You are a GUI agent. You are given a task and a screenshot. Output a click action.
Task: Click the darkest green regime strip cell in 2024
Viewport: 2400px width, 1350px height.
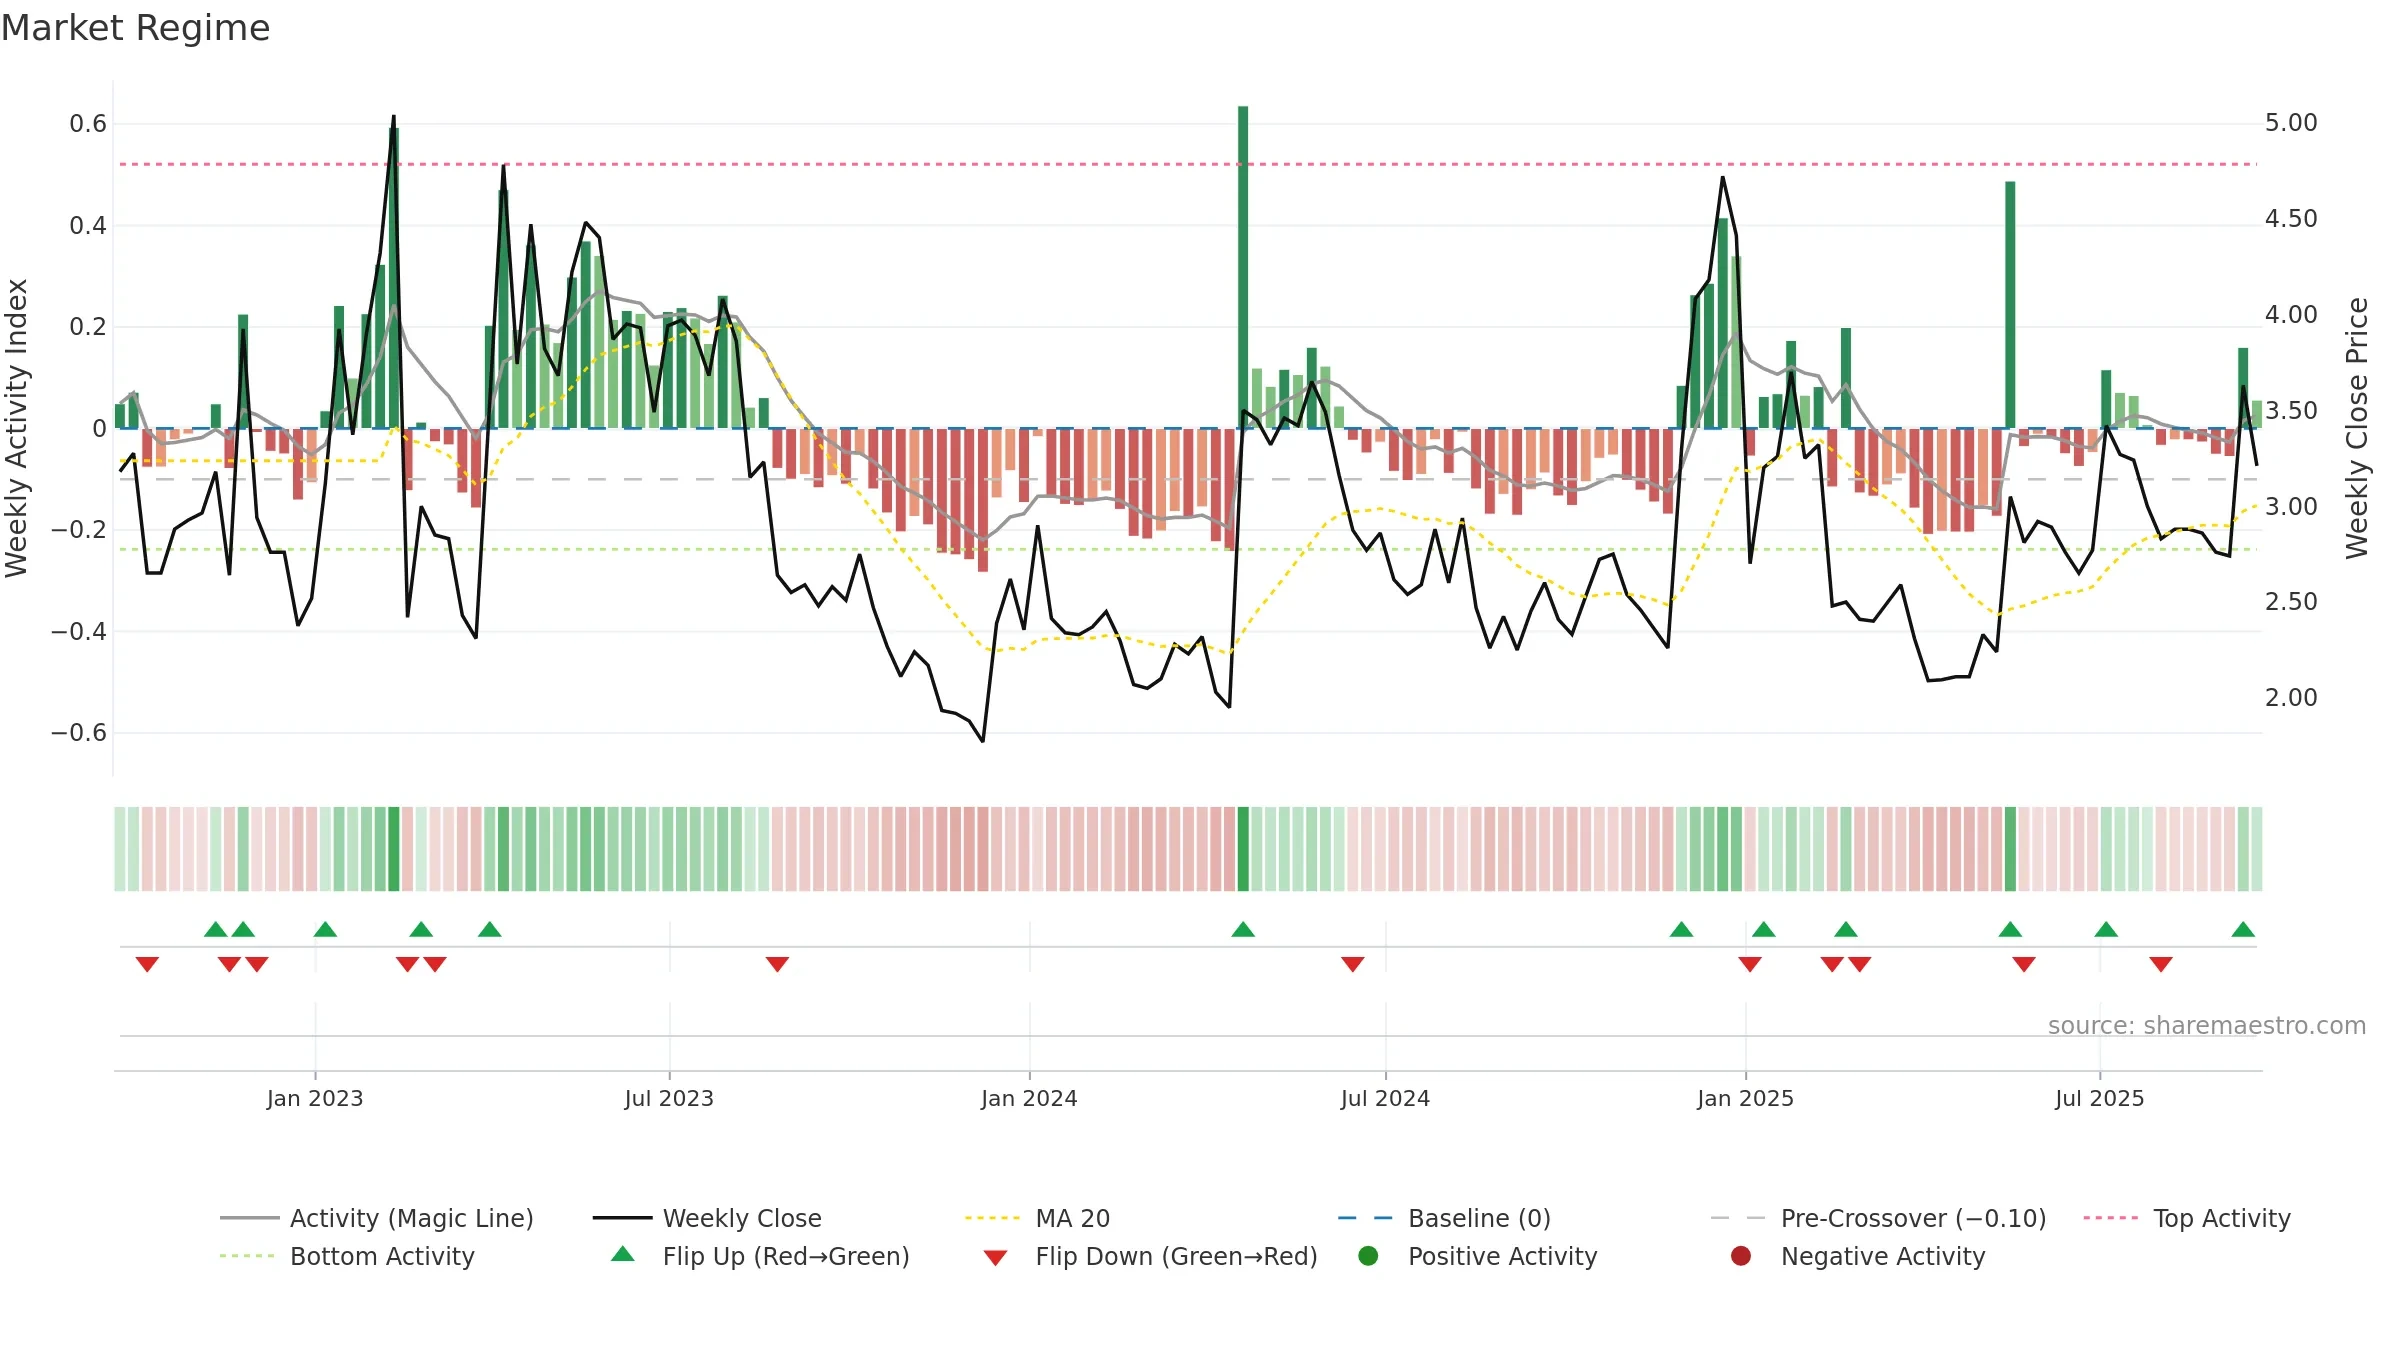click(x=1243, y=849)
